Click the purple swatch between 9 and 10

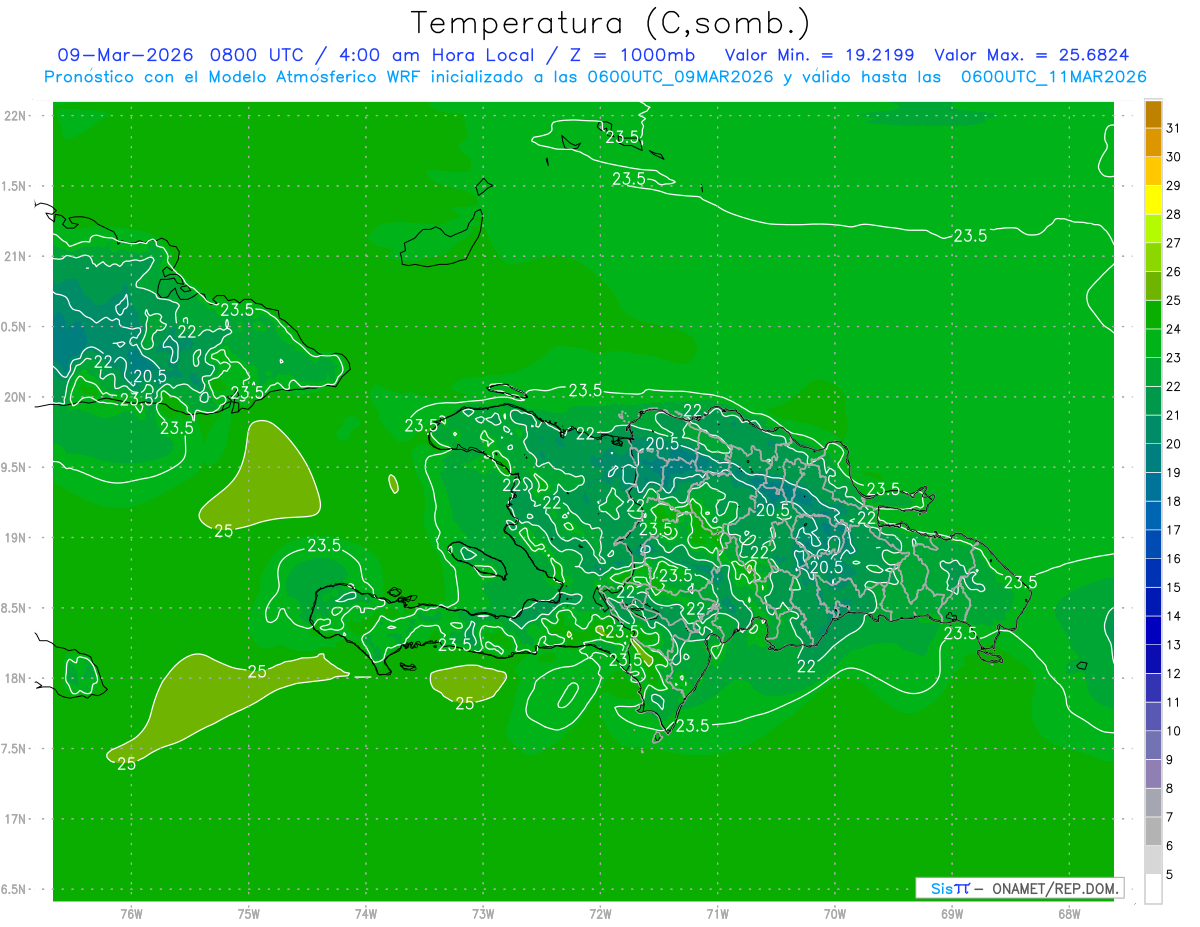pos(1153,746)
